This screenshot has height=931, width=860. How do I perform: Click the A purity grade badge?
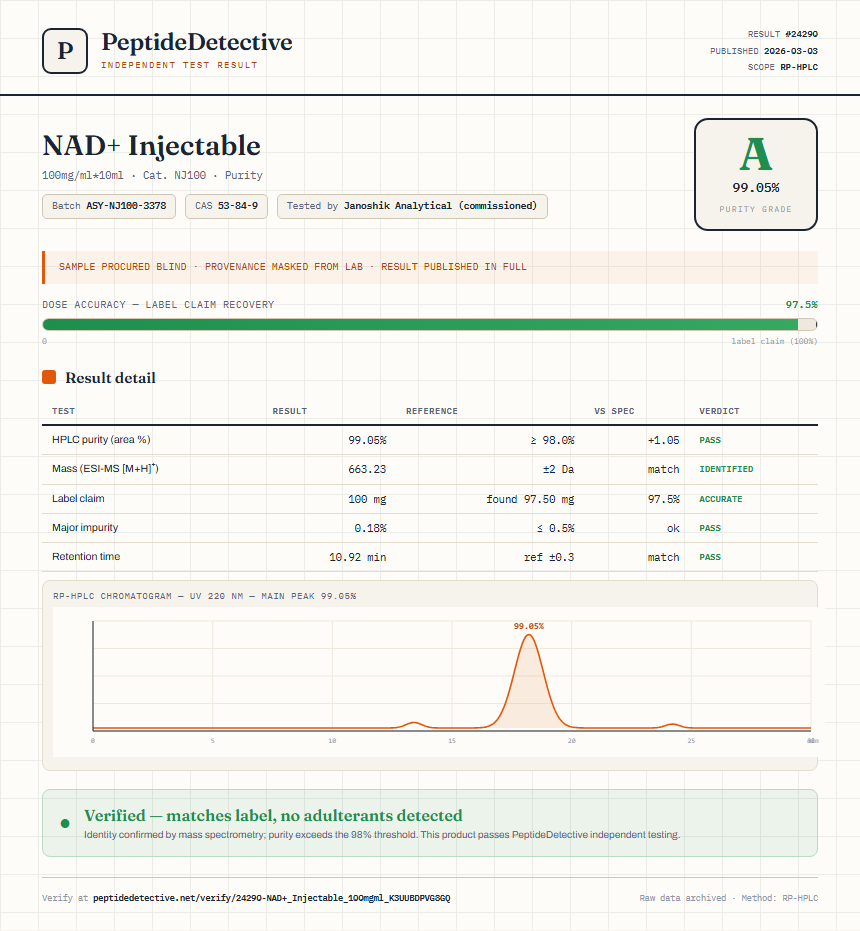(755, 174)
